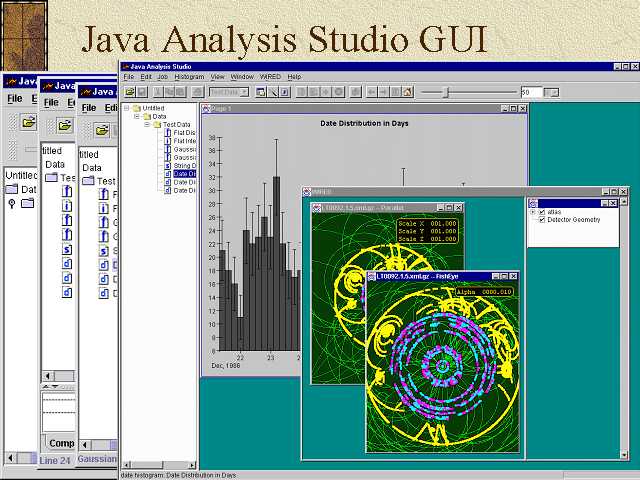Collapse the Data folder tree node
The image size is (640, 480).
pos(136,116)
